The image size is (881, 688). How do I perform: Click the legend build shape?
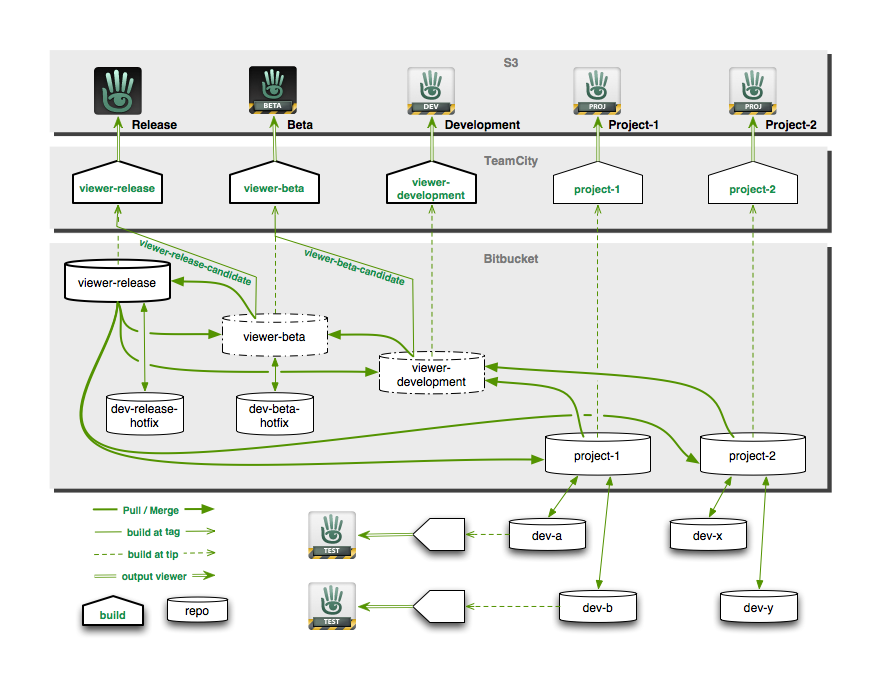113,611
